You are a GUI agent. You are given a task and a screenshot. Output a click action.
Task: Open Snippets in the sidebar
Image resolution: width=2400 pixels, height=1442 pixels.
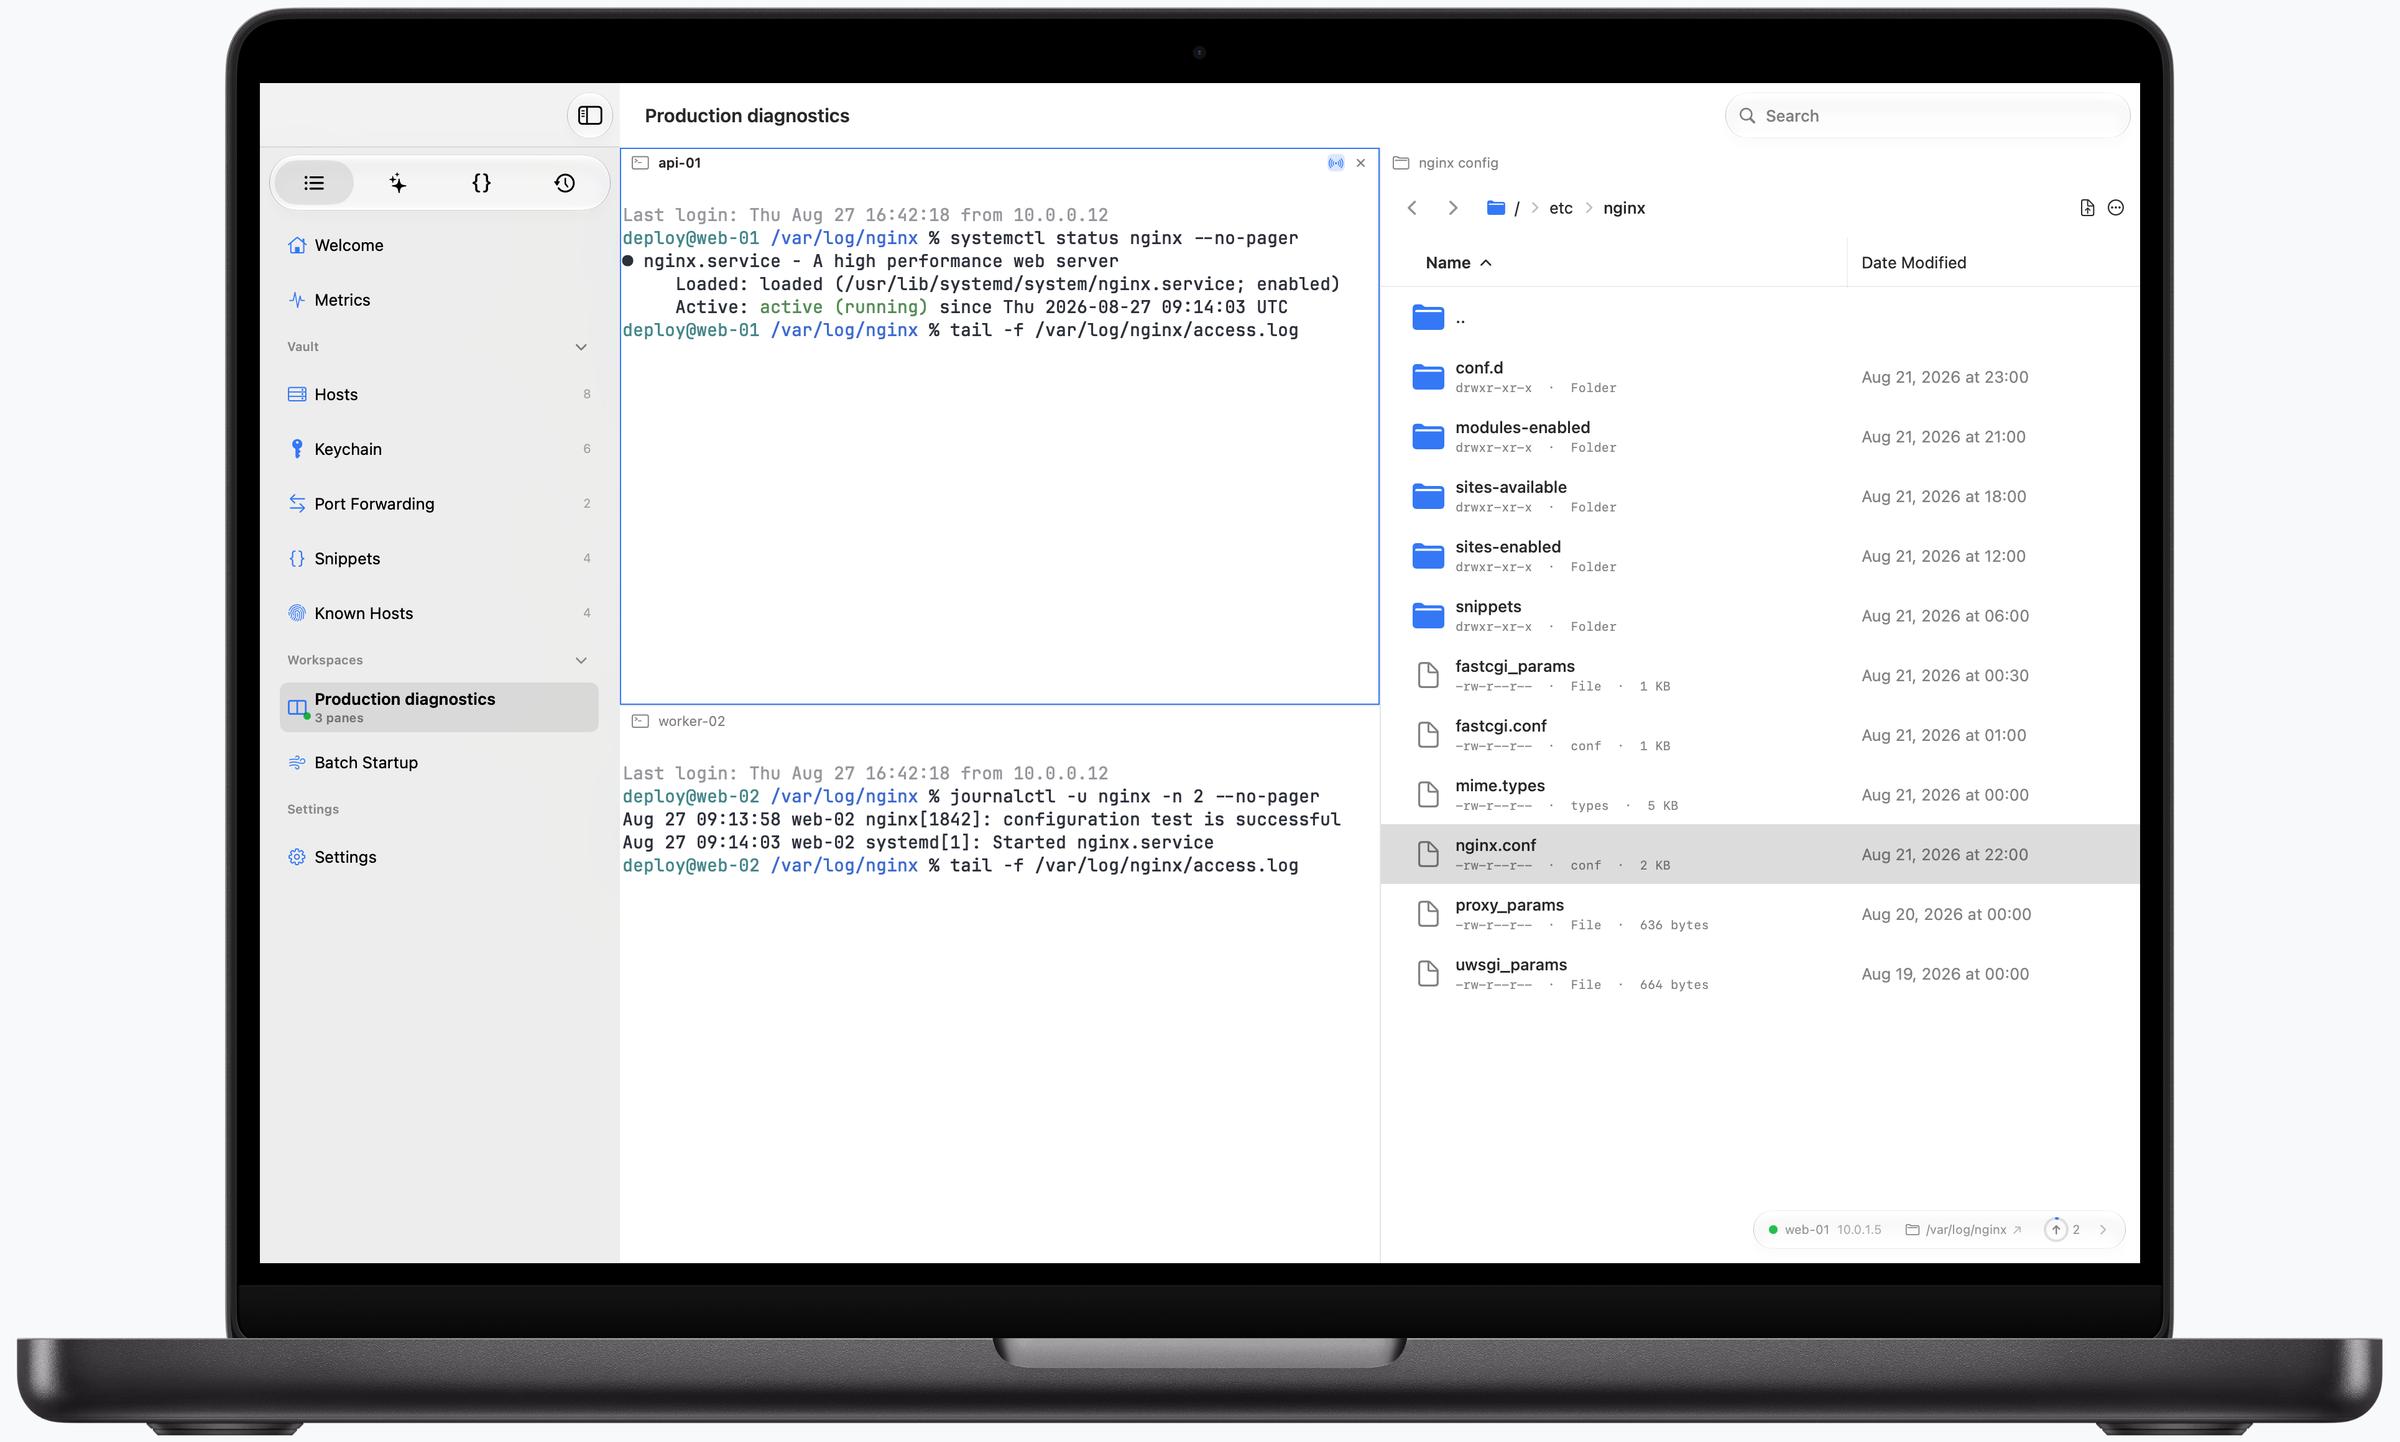point(439,558)
